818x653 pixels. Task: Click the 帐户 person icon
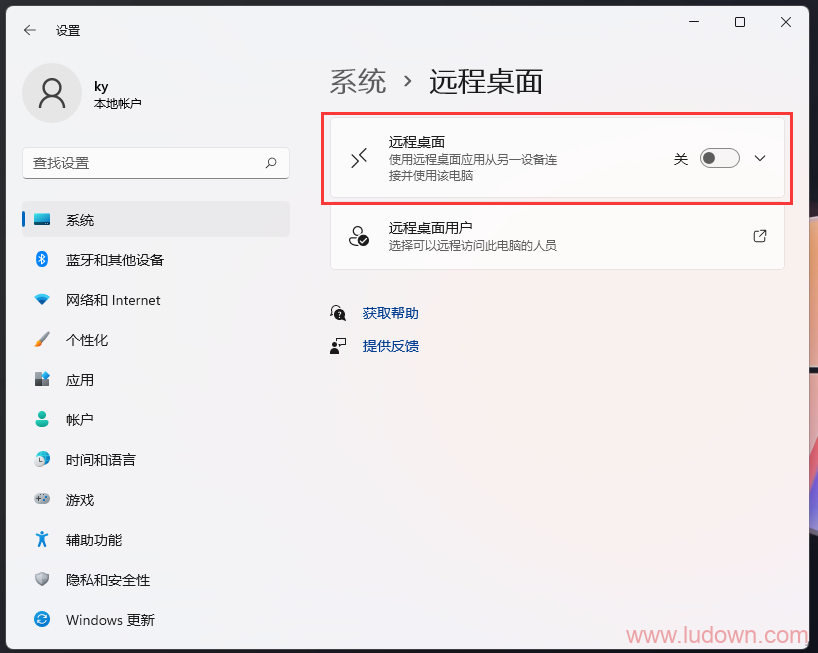(42, 419)
